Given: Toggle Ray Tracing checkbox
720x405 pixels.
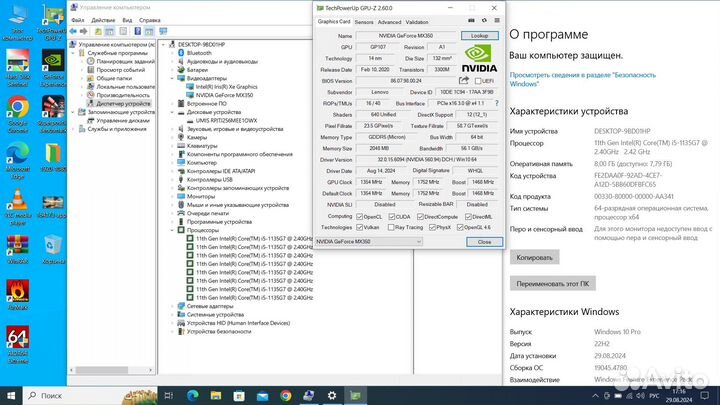Looking at the screenshot, I should coord(391,227).
